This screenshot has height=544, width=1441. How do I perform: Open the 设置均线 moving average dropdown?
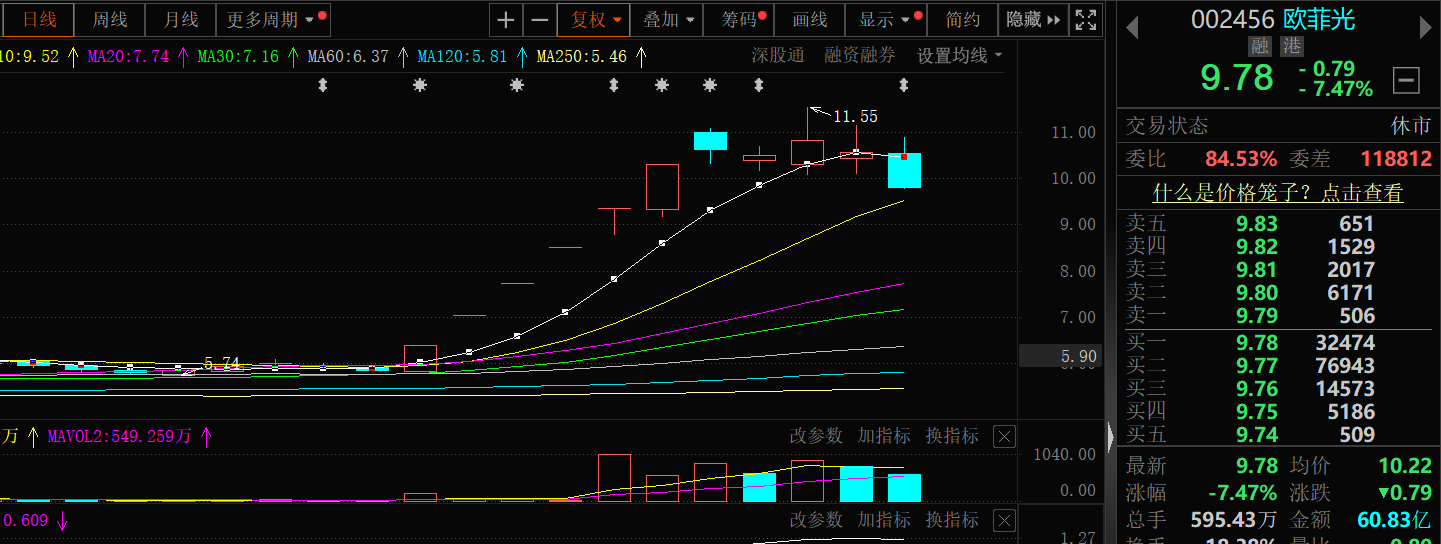(x=959, y=56)
